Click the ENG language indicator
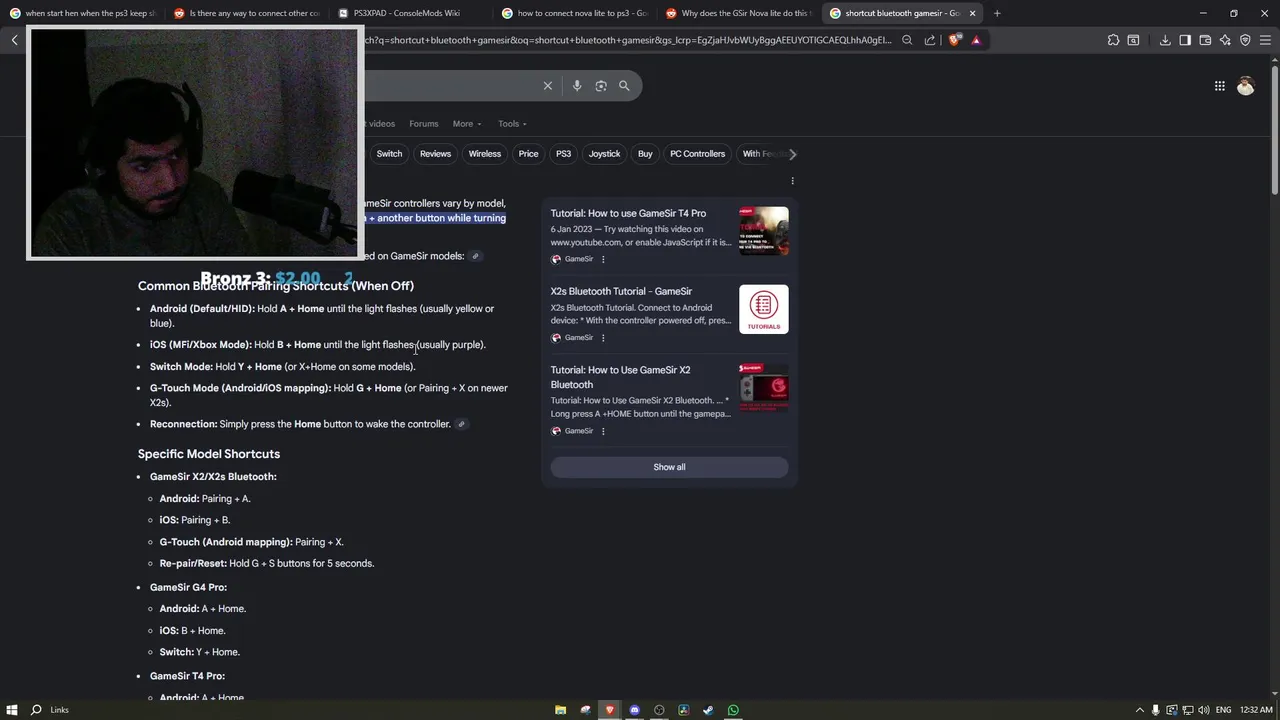The image size is (1280, 720). coord(1223,710)
